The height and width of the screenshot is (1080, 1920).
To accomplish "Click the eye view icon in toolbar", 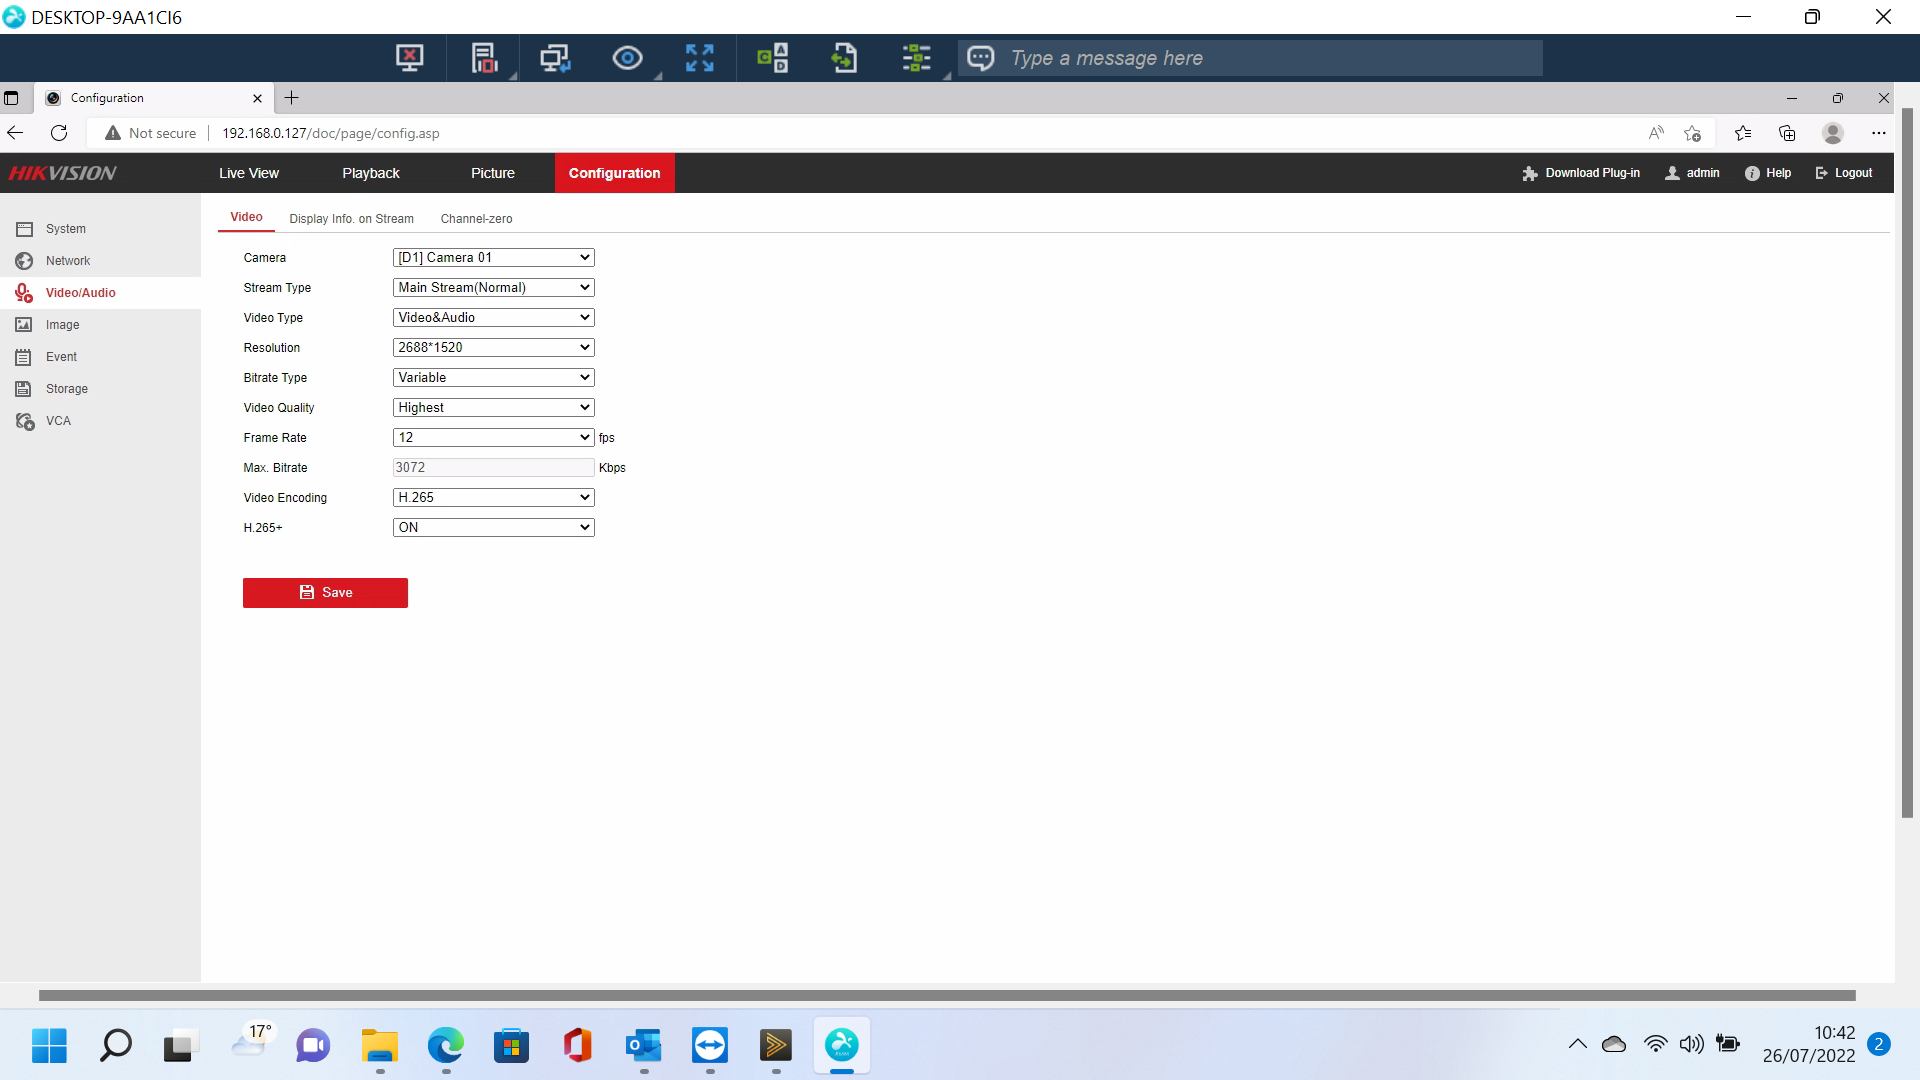I will (627, 58).
